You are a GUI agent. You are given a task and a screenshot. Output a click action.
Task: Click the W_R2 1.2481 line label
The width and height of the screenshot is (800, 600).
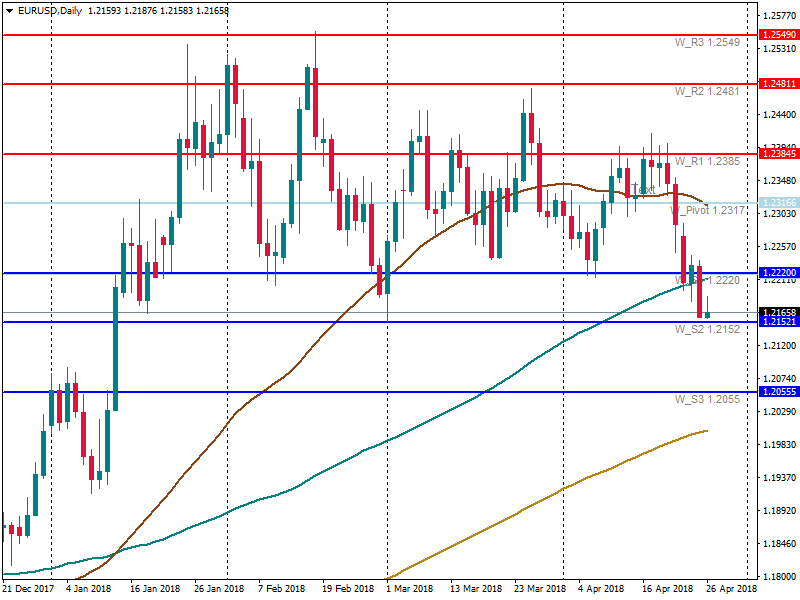click(706, 91)
